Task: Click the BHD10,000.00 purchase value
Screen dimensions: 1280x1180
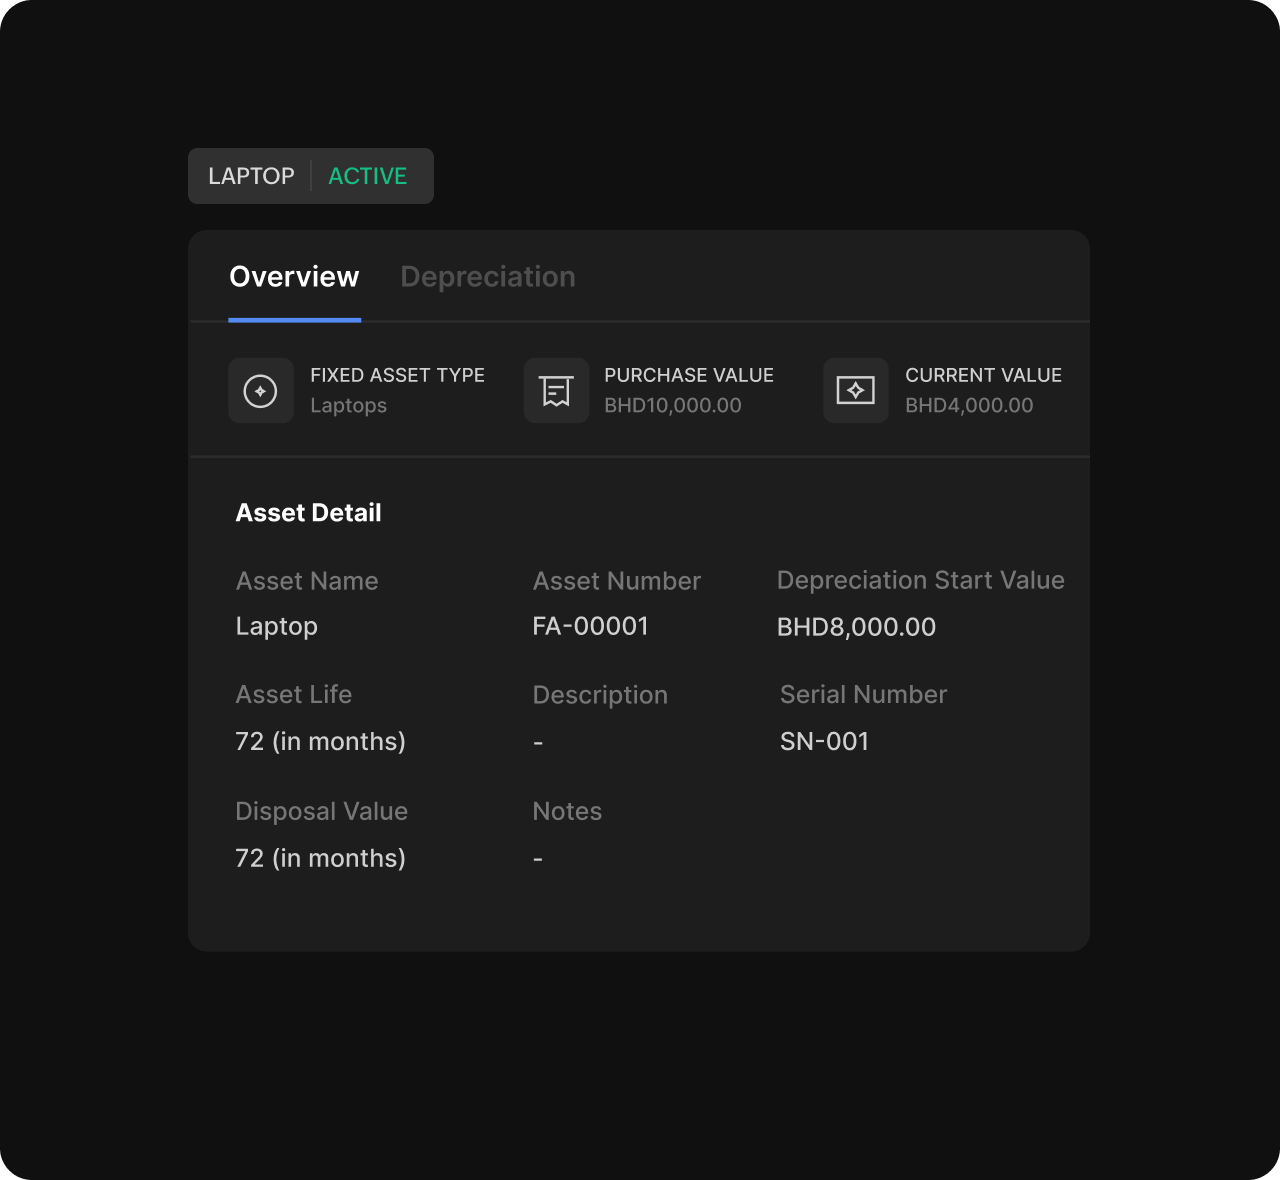Action: (674, 405)
